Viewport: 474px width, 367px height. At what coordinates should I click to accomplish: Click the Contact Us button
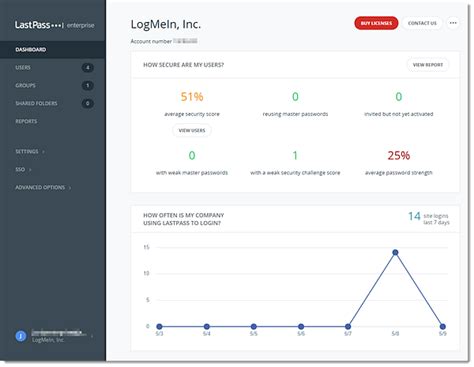422,23
